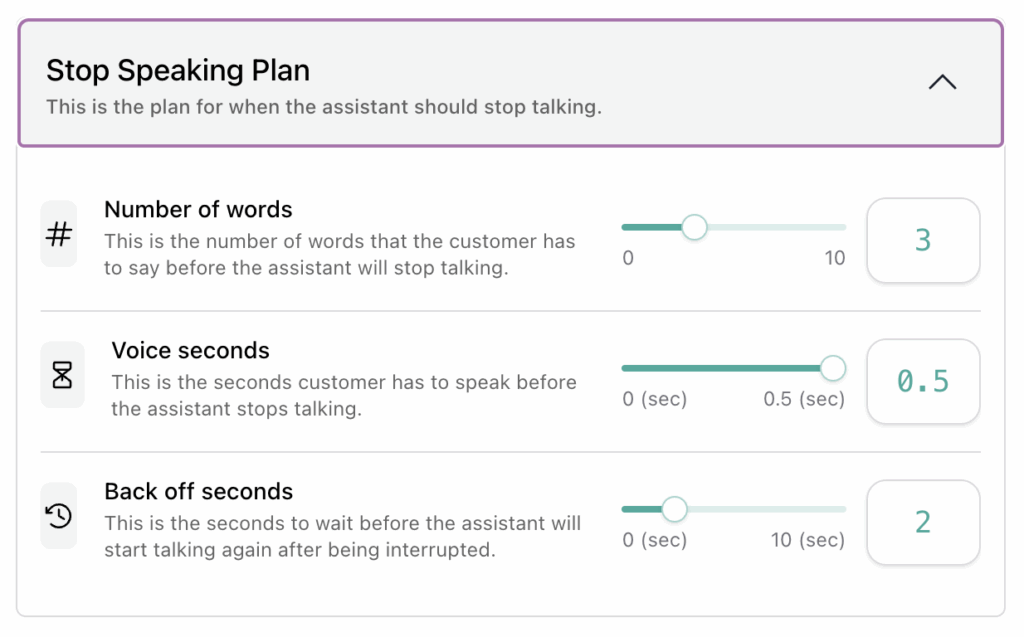Click the Voice seconds slider knob
1024x637 pixels.
coord(834,368)
